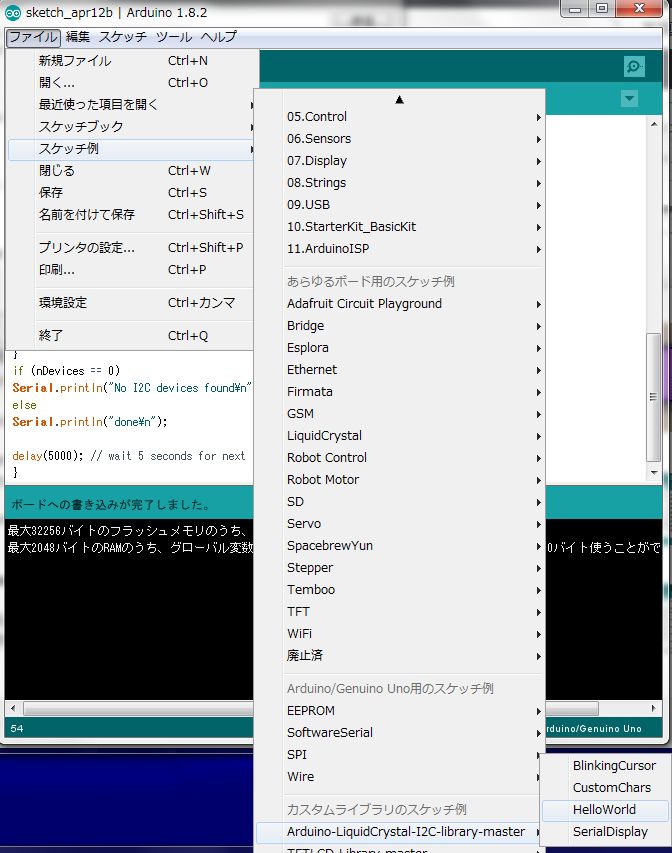Expand WiFi library examples

click(x=400, y=634)
